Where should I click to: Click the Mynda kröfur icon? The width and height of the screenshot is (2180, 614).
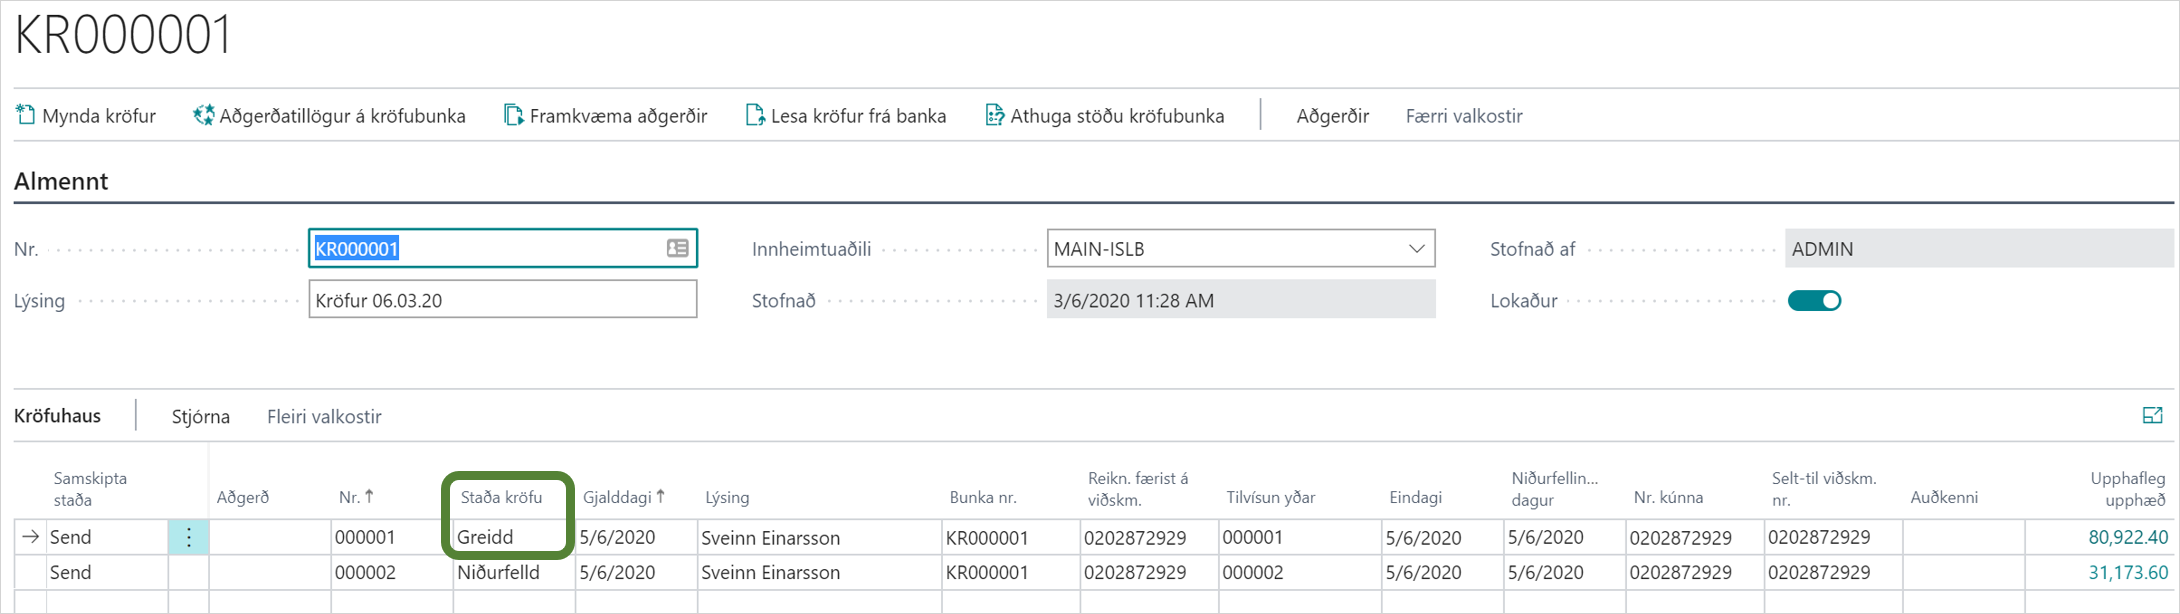point(26,116)
